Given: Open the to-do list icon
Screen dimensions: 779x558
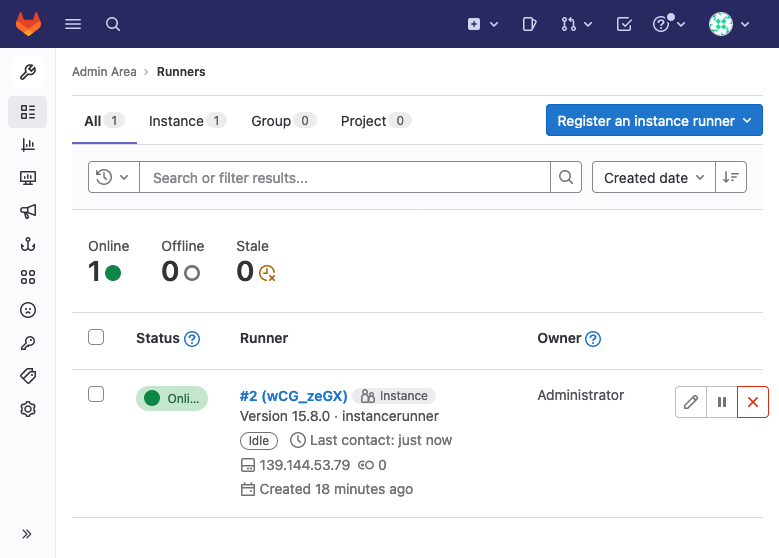Looking at the screenshot, I should (624, 24).
